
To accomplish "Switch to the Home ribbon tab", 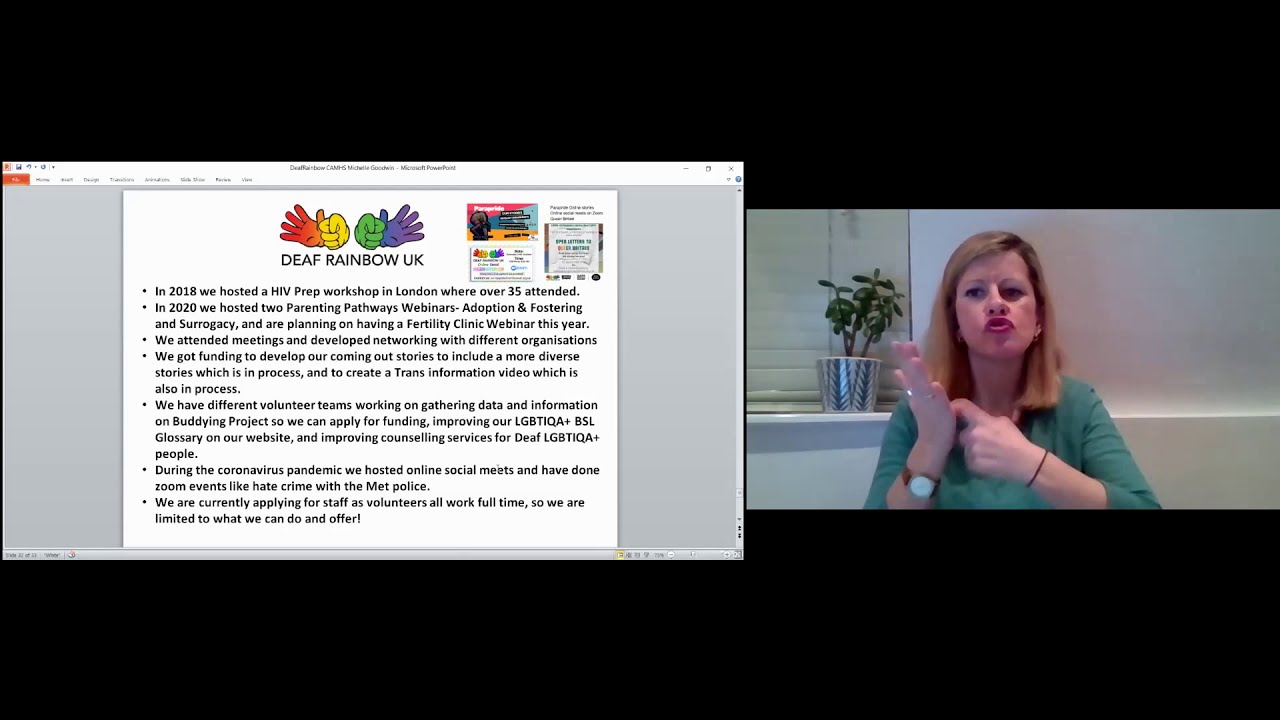I will pos(43,180).
